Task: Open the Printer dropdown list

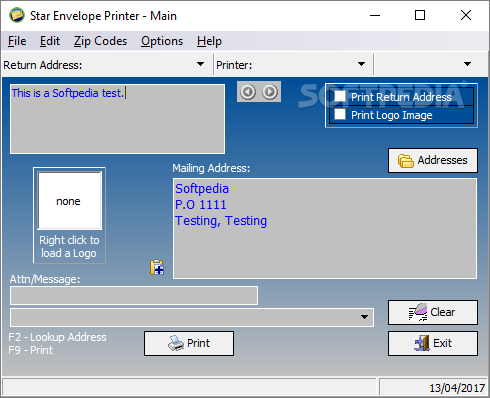Action: pyautogui.click(x=361, y=64)
